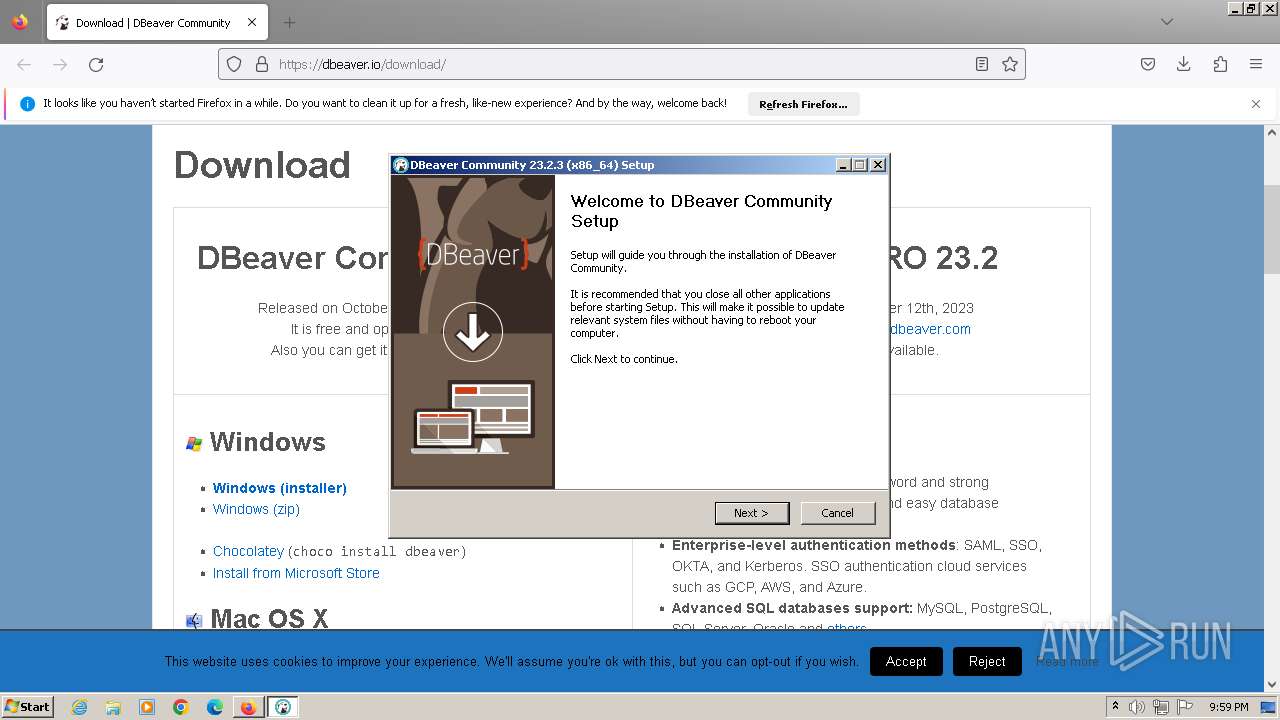
Task: Launch Microsoft Edge from taskbar
Action: 215,707
